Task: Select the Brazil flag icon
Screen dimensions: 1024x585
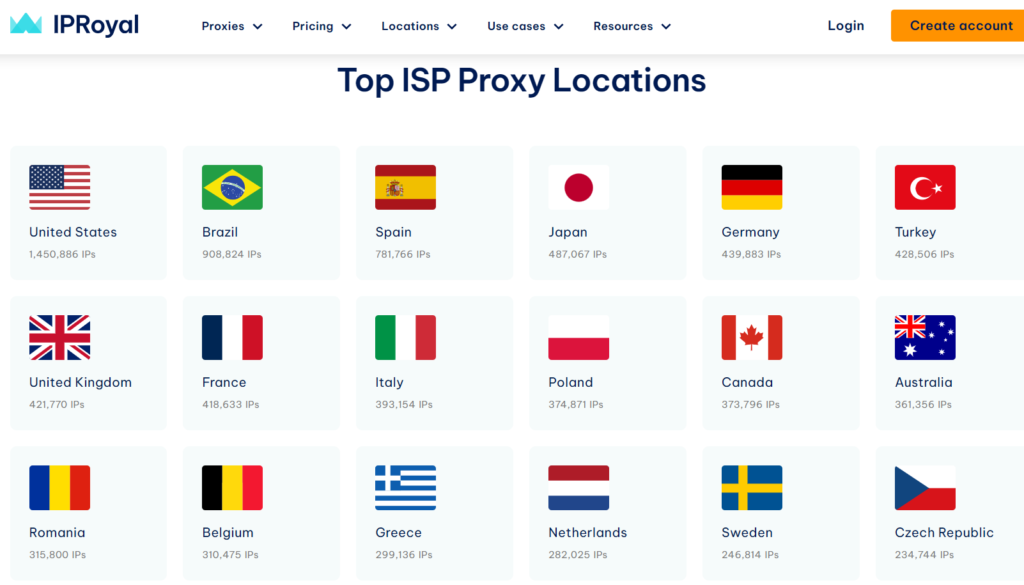Action: click(x=232, y=187)
